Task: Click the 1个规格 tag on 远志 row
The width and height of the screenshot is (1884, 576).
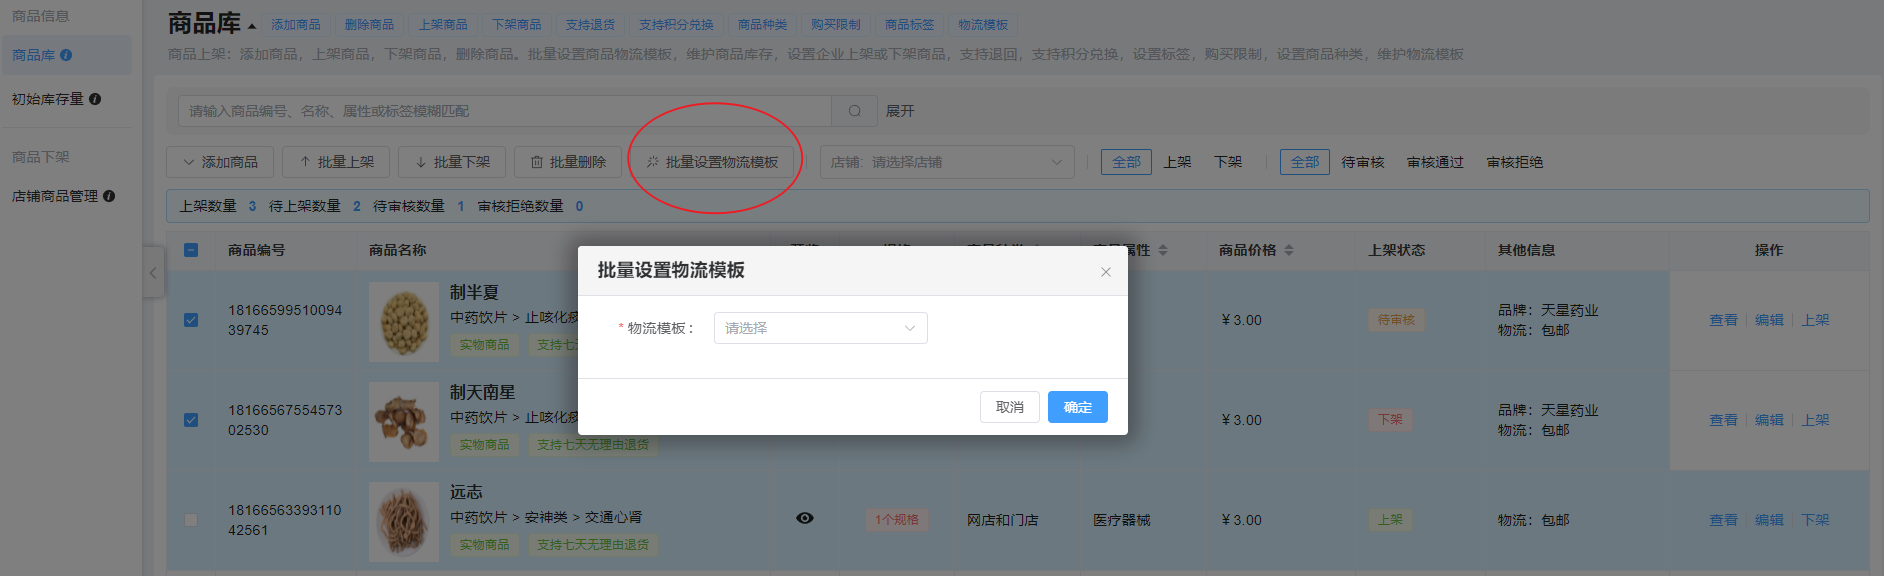Action: click(x=897, y=520)
